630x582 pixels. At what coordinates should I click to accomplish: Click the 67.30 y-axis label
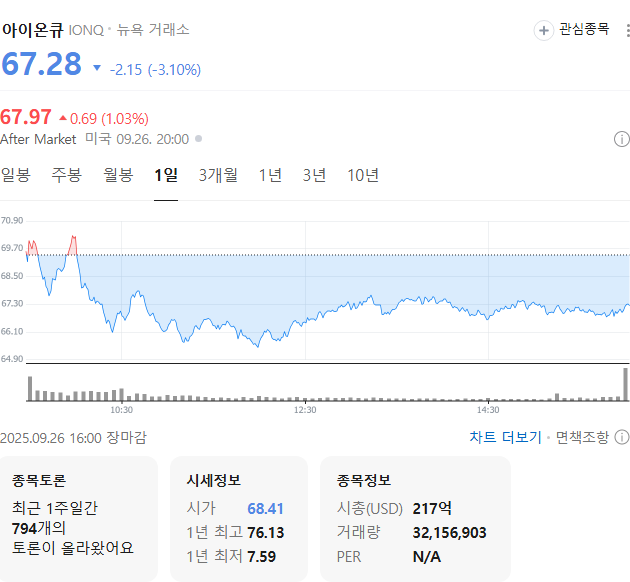click(x=12, y=303)
